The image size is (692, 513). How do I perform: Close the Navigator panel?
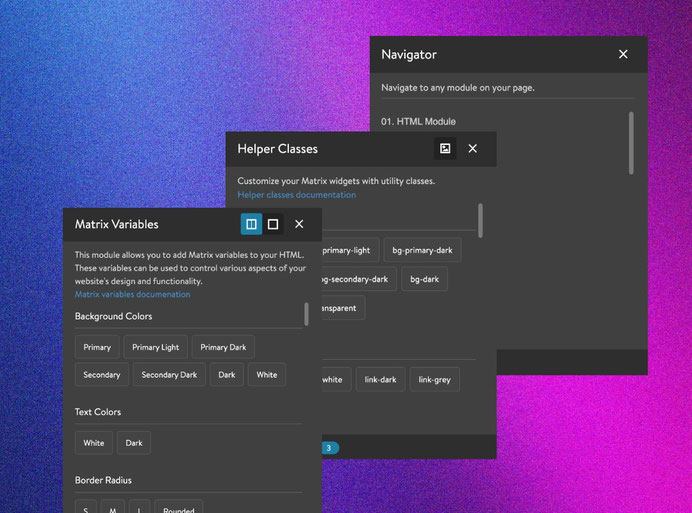tap(623, 54)
